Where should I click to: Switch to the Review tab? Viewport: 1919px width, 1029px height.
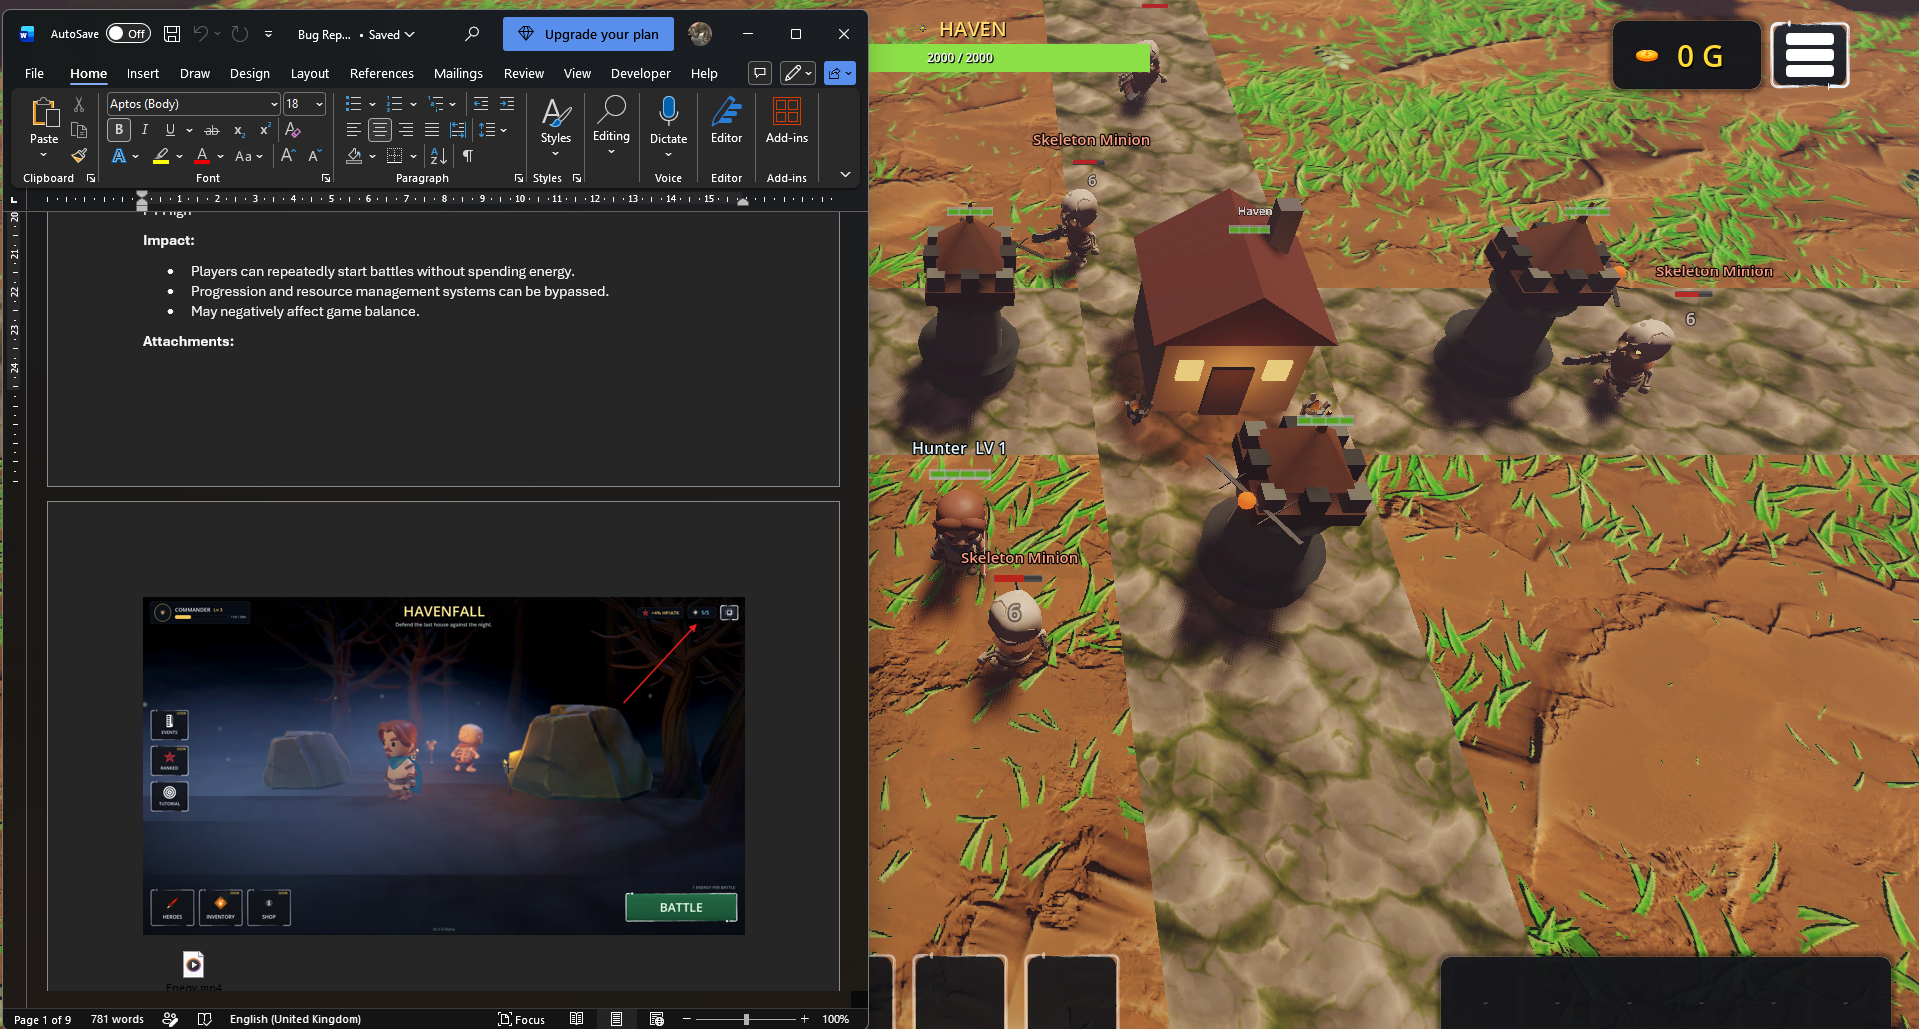pos(524,73)
